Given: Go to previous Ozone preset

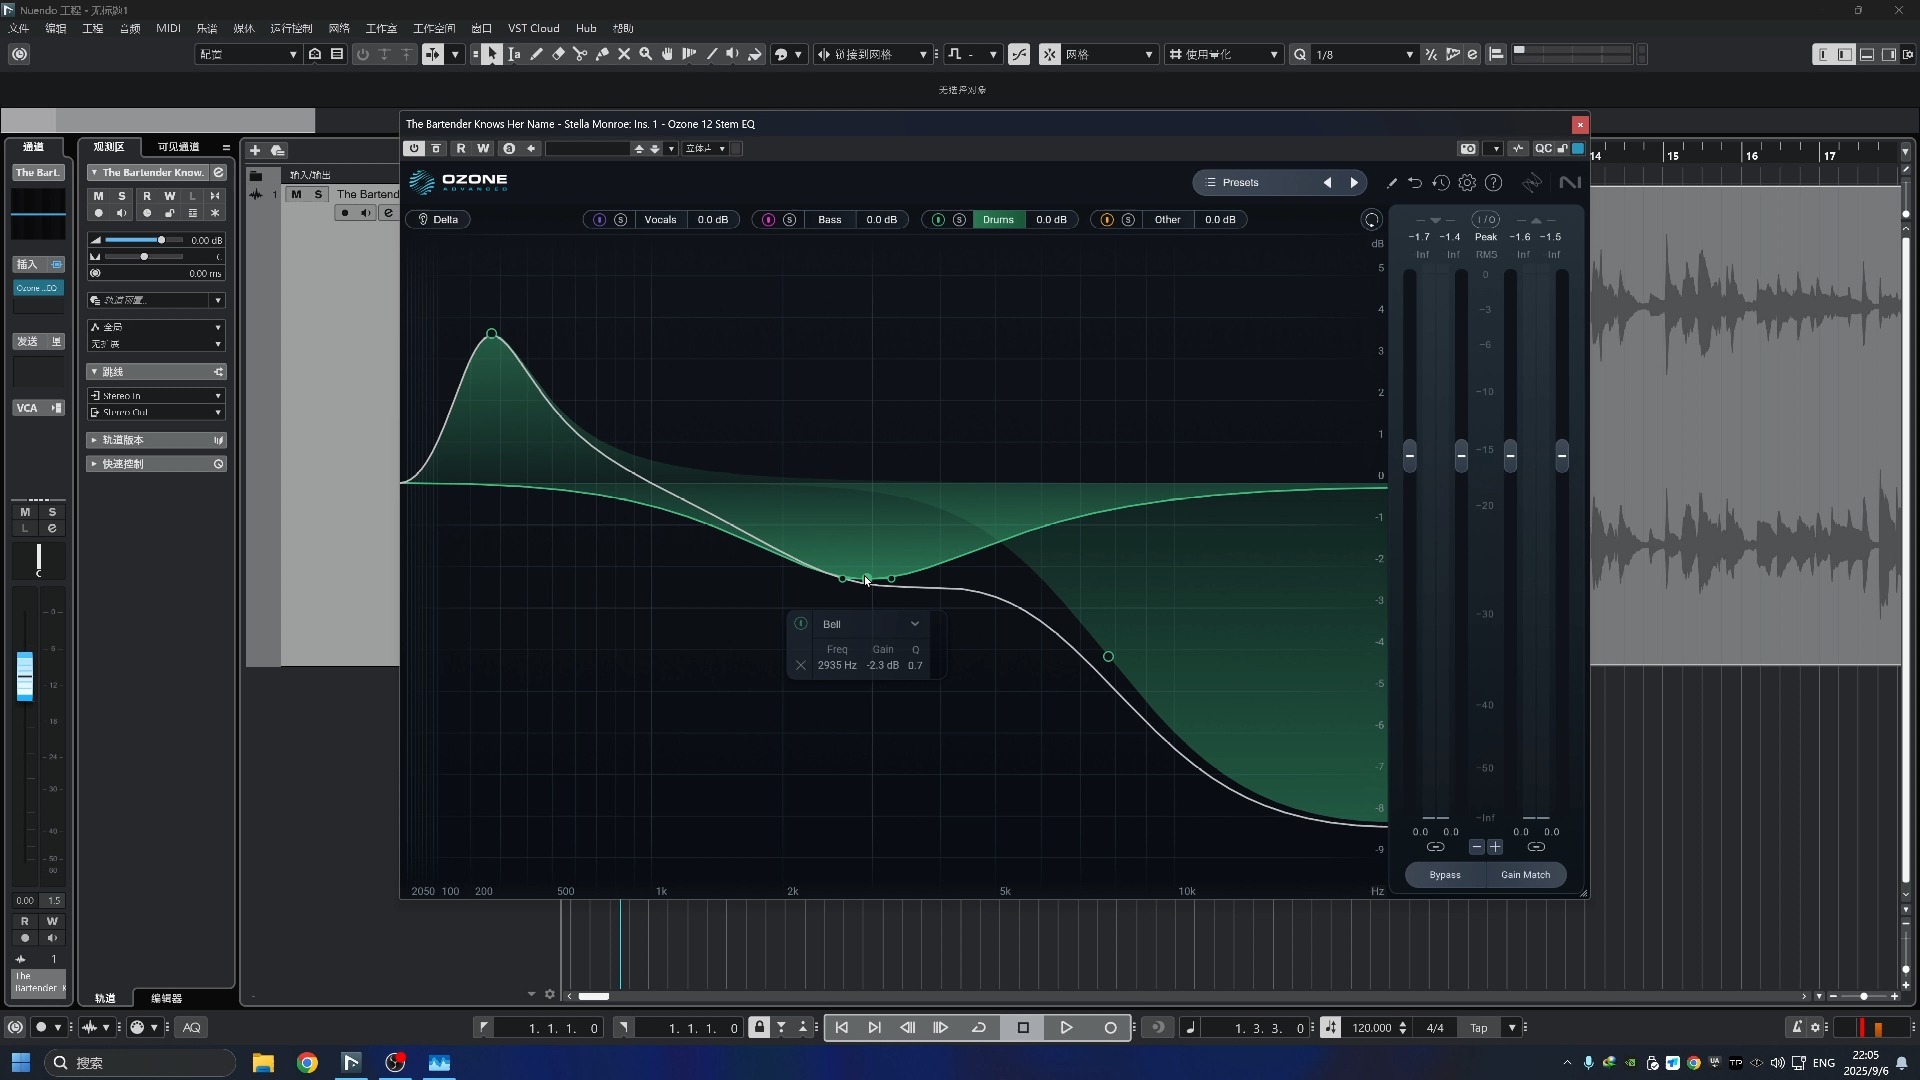Looking at the screenshot, I should [1327, 183].
